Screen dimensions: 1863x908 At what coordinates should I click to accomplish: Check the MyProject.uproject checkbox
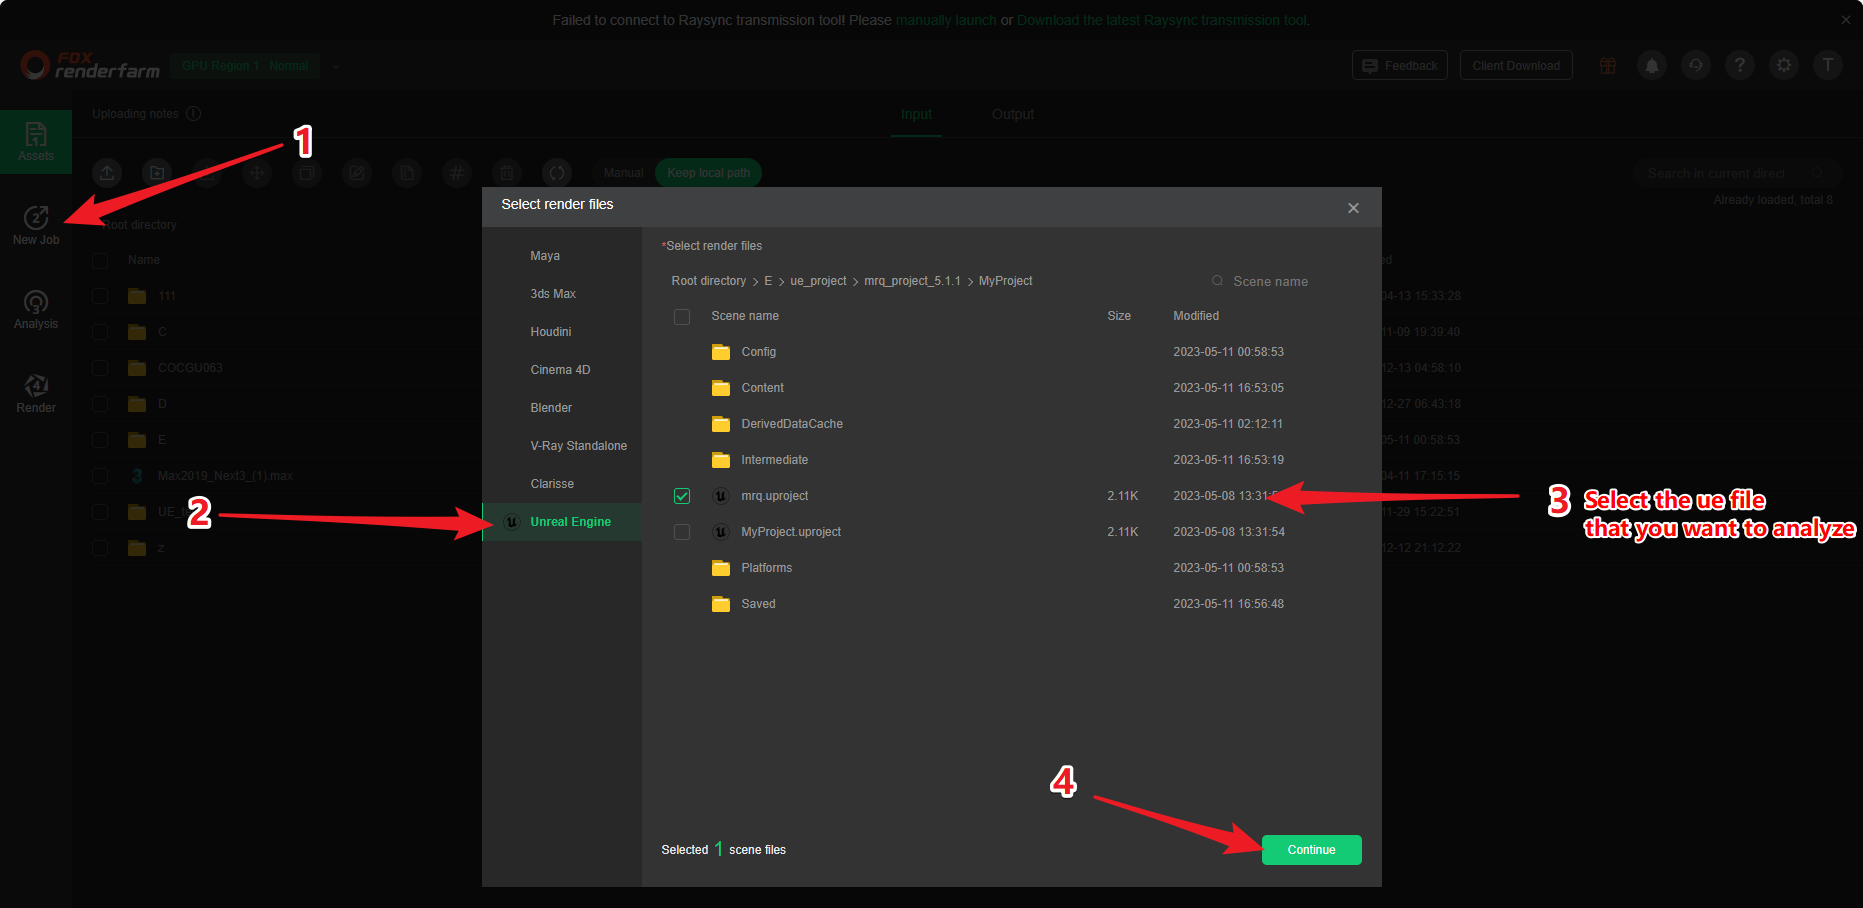pos(682,532)
